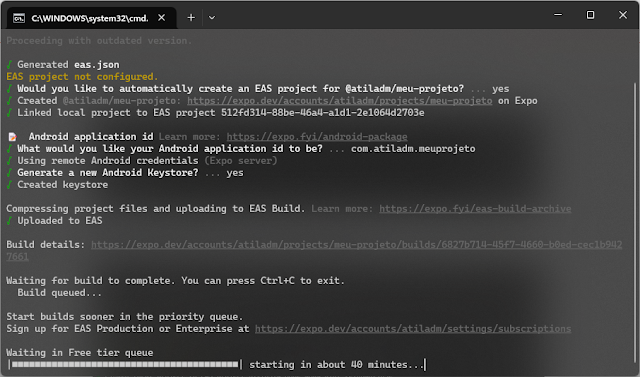Click the 'Build queued...' text
This screenshot has width=640, height=377.
point(60,293)
